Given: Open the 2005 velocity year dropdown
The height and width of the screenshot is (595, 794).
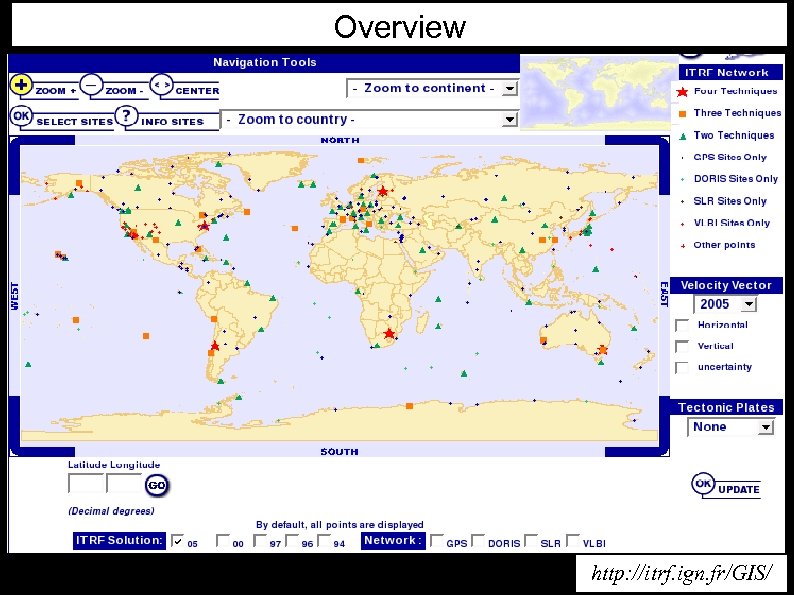Looking at the screenshot, I should 725,304.
